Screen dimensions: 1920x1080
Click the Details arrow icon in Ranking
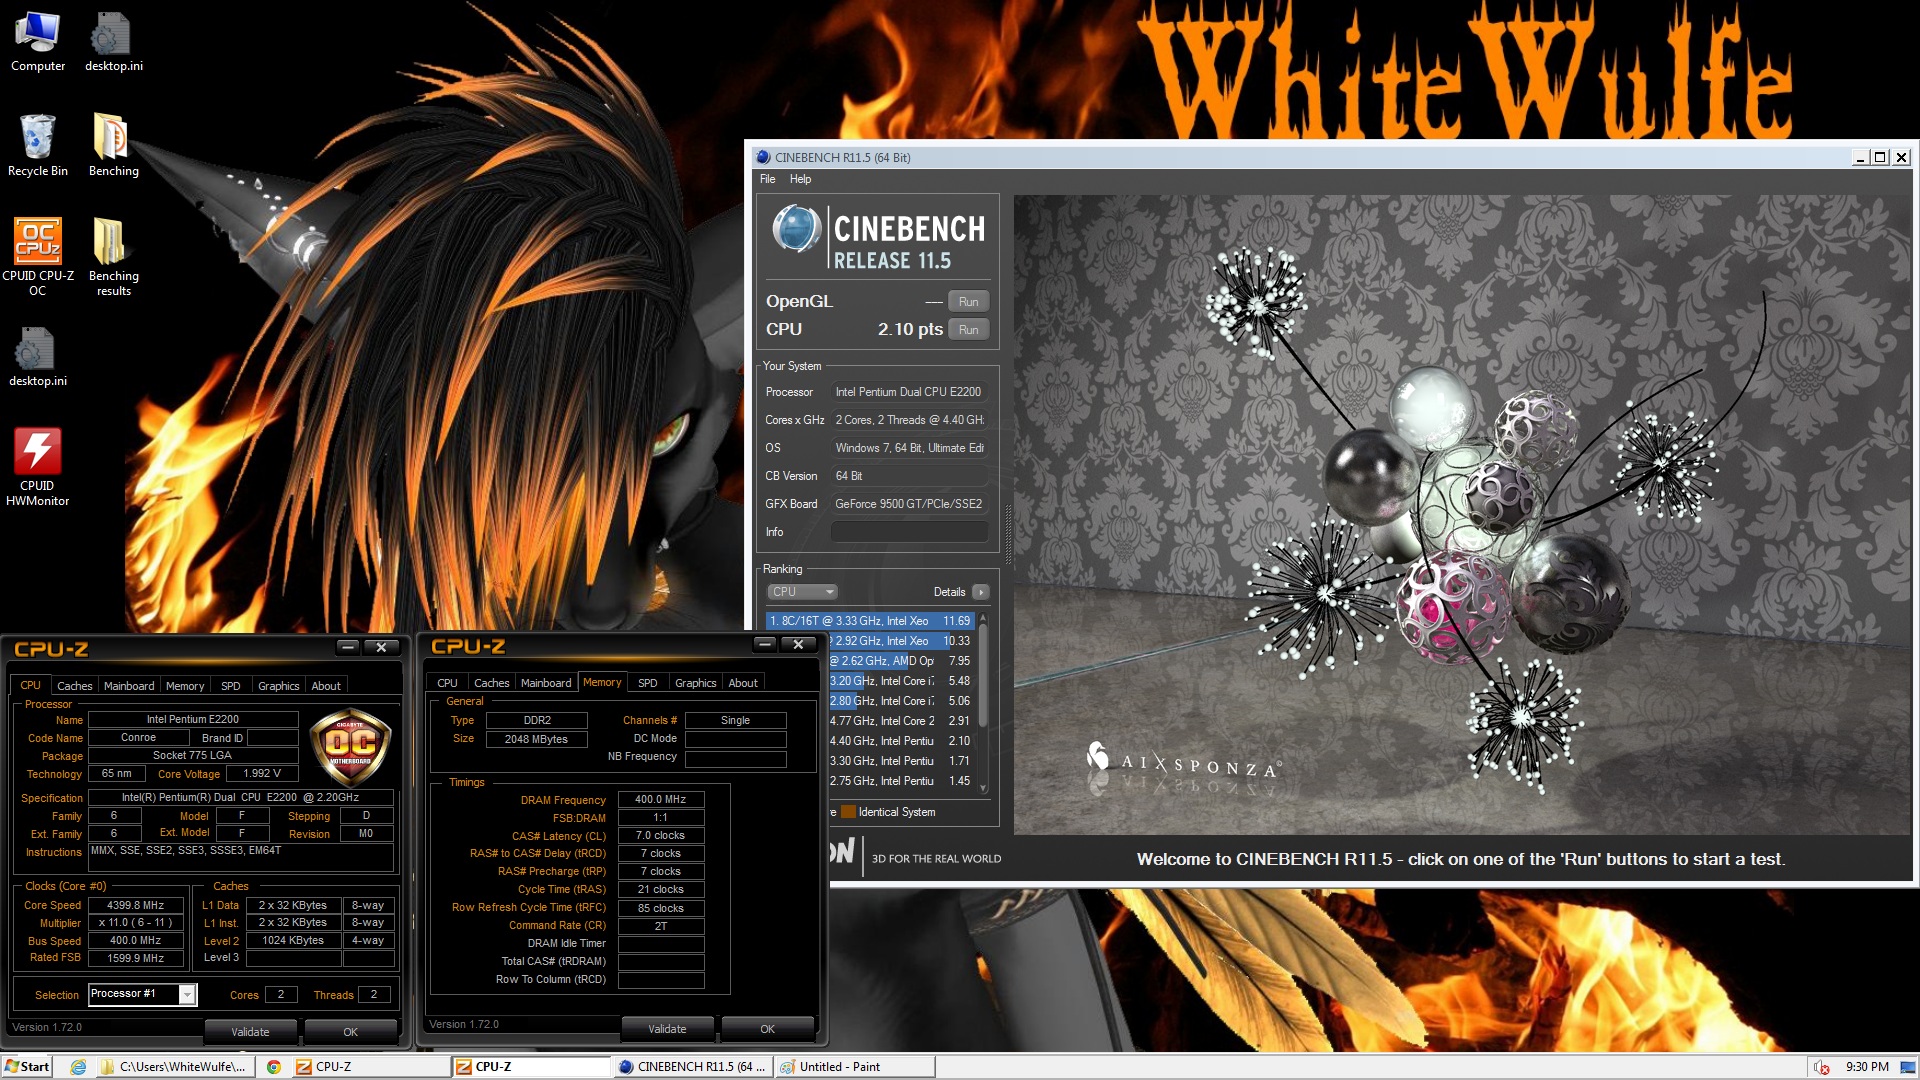[981, 592]
